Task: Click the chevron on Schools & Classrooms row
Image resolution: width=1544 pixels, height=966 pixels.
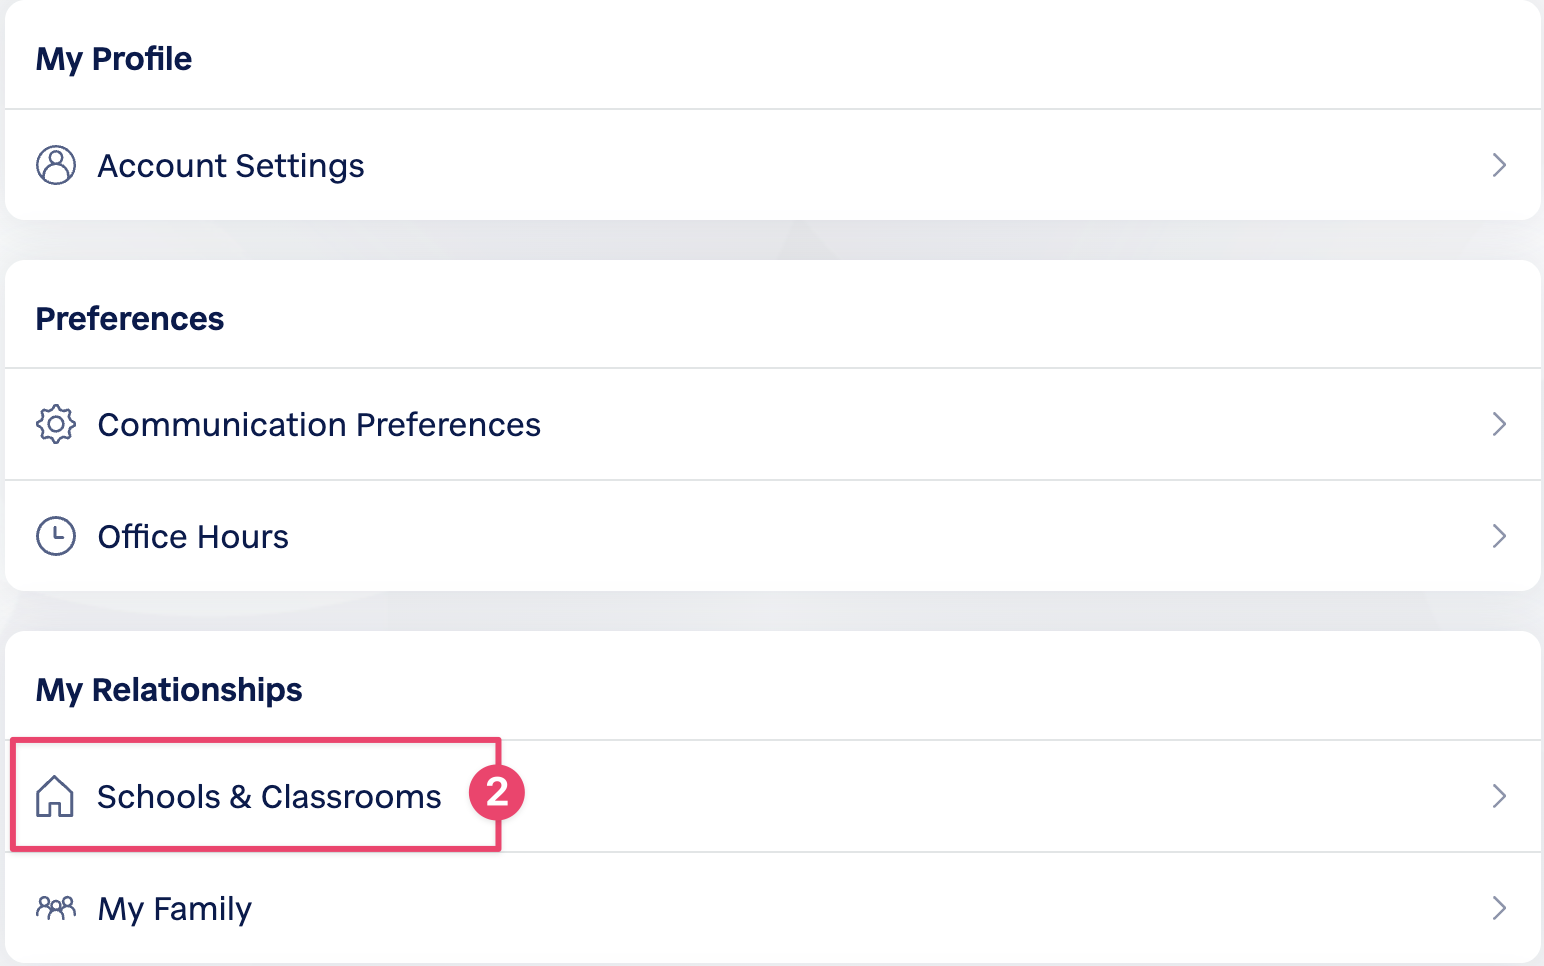Action: 1498,796
